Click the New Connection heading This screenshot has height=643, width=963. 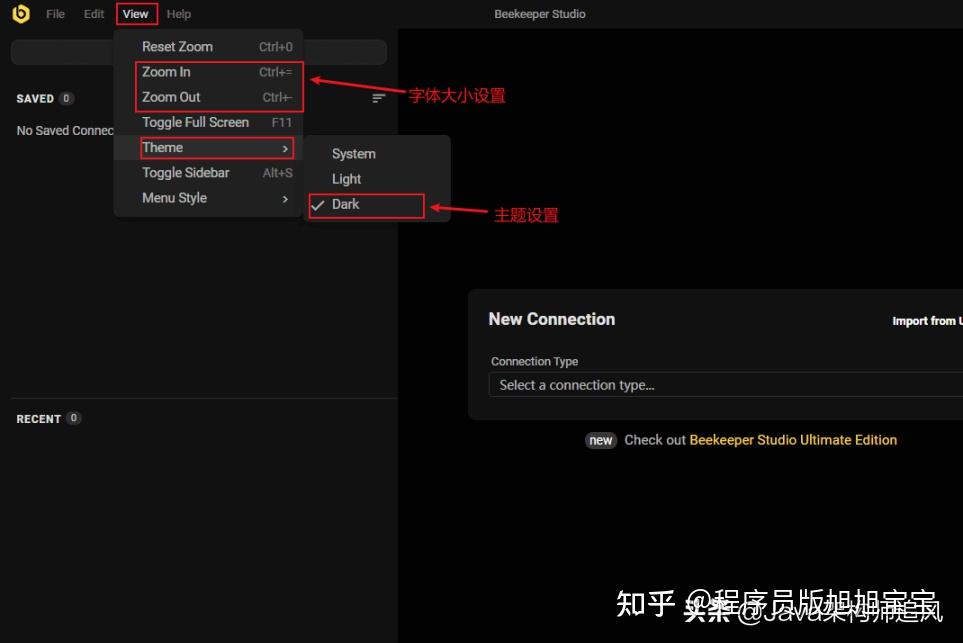tap(552, 319)
